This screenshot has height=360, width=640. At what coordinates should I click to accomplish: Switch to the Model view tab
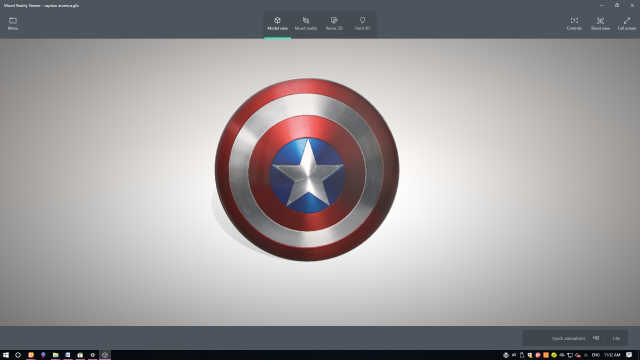tap(277, 24)
